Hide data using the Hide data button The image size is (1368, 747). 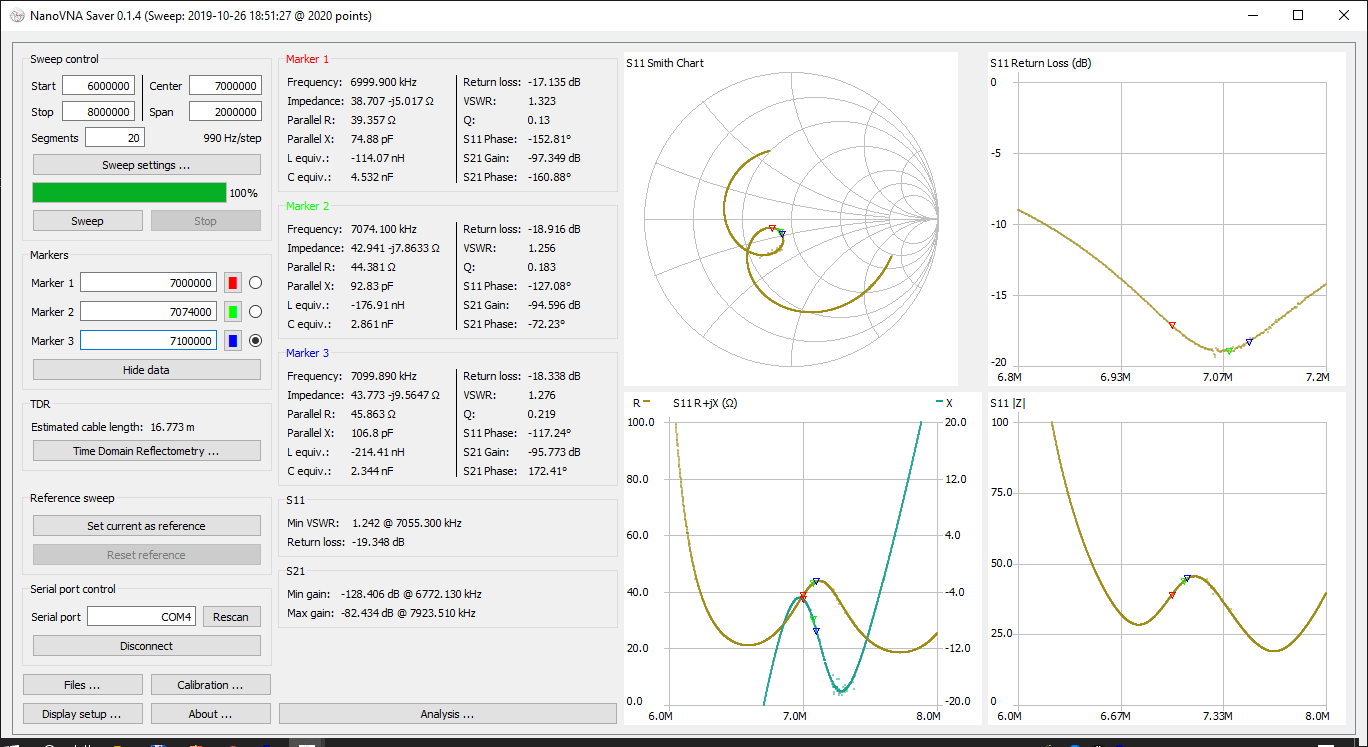[x=146, y=369]
